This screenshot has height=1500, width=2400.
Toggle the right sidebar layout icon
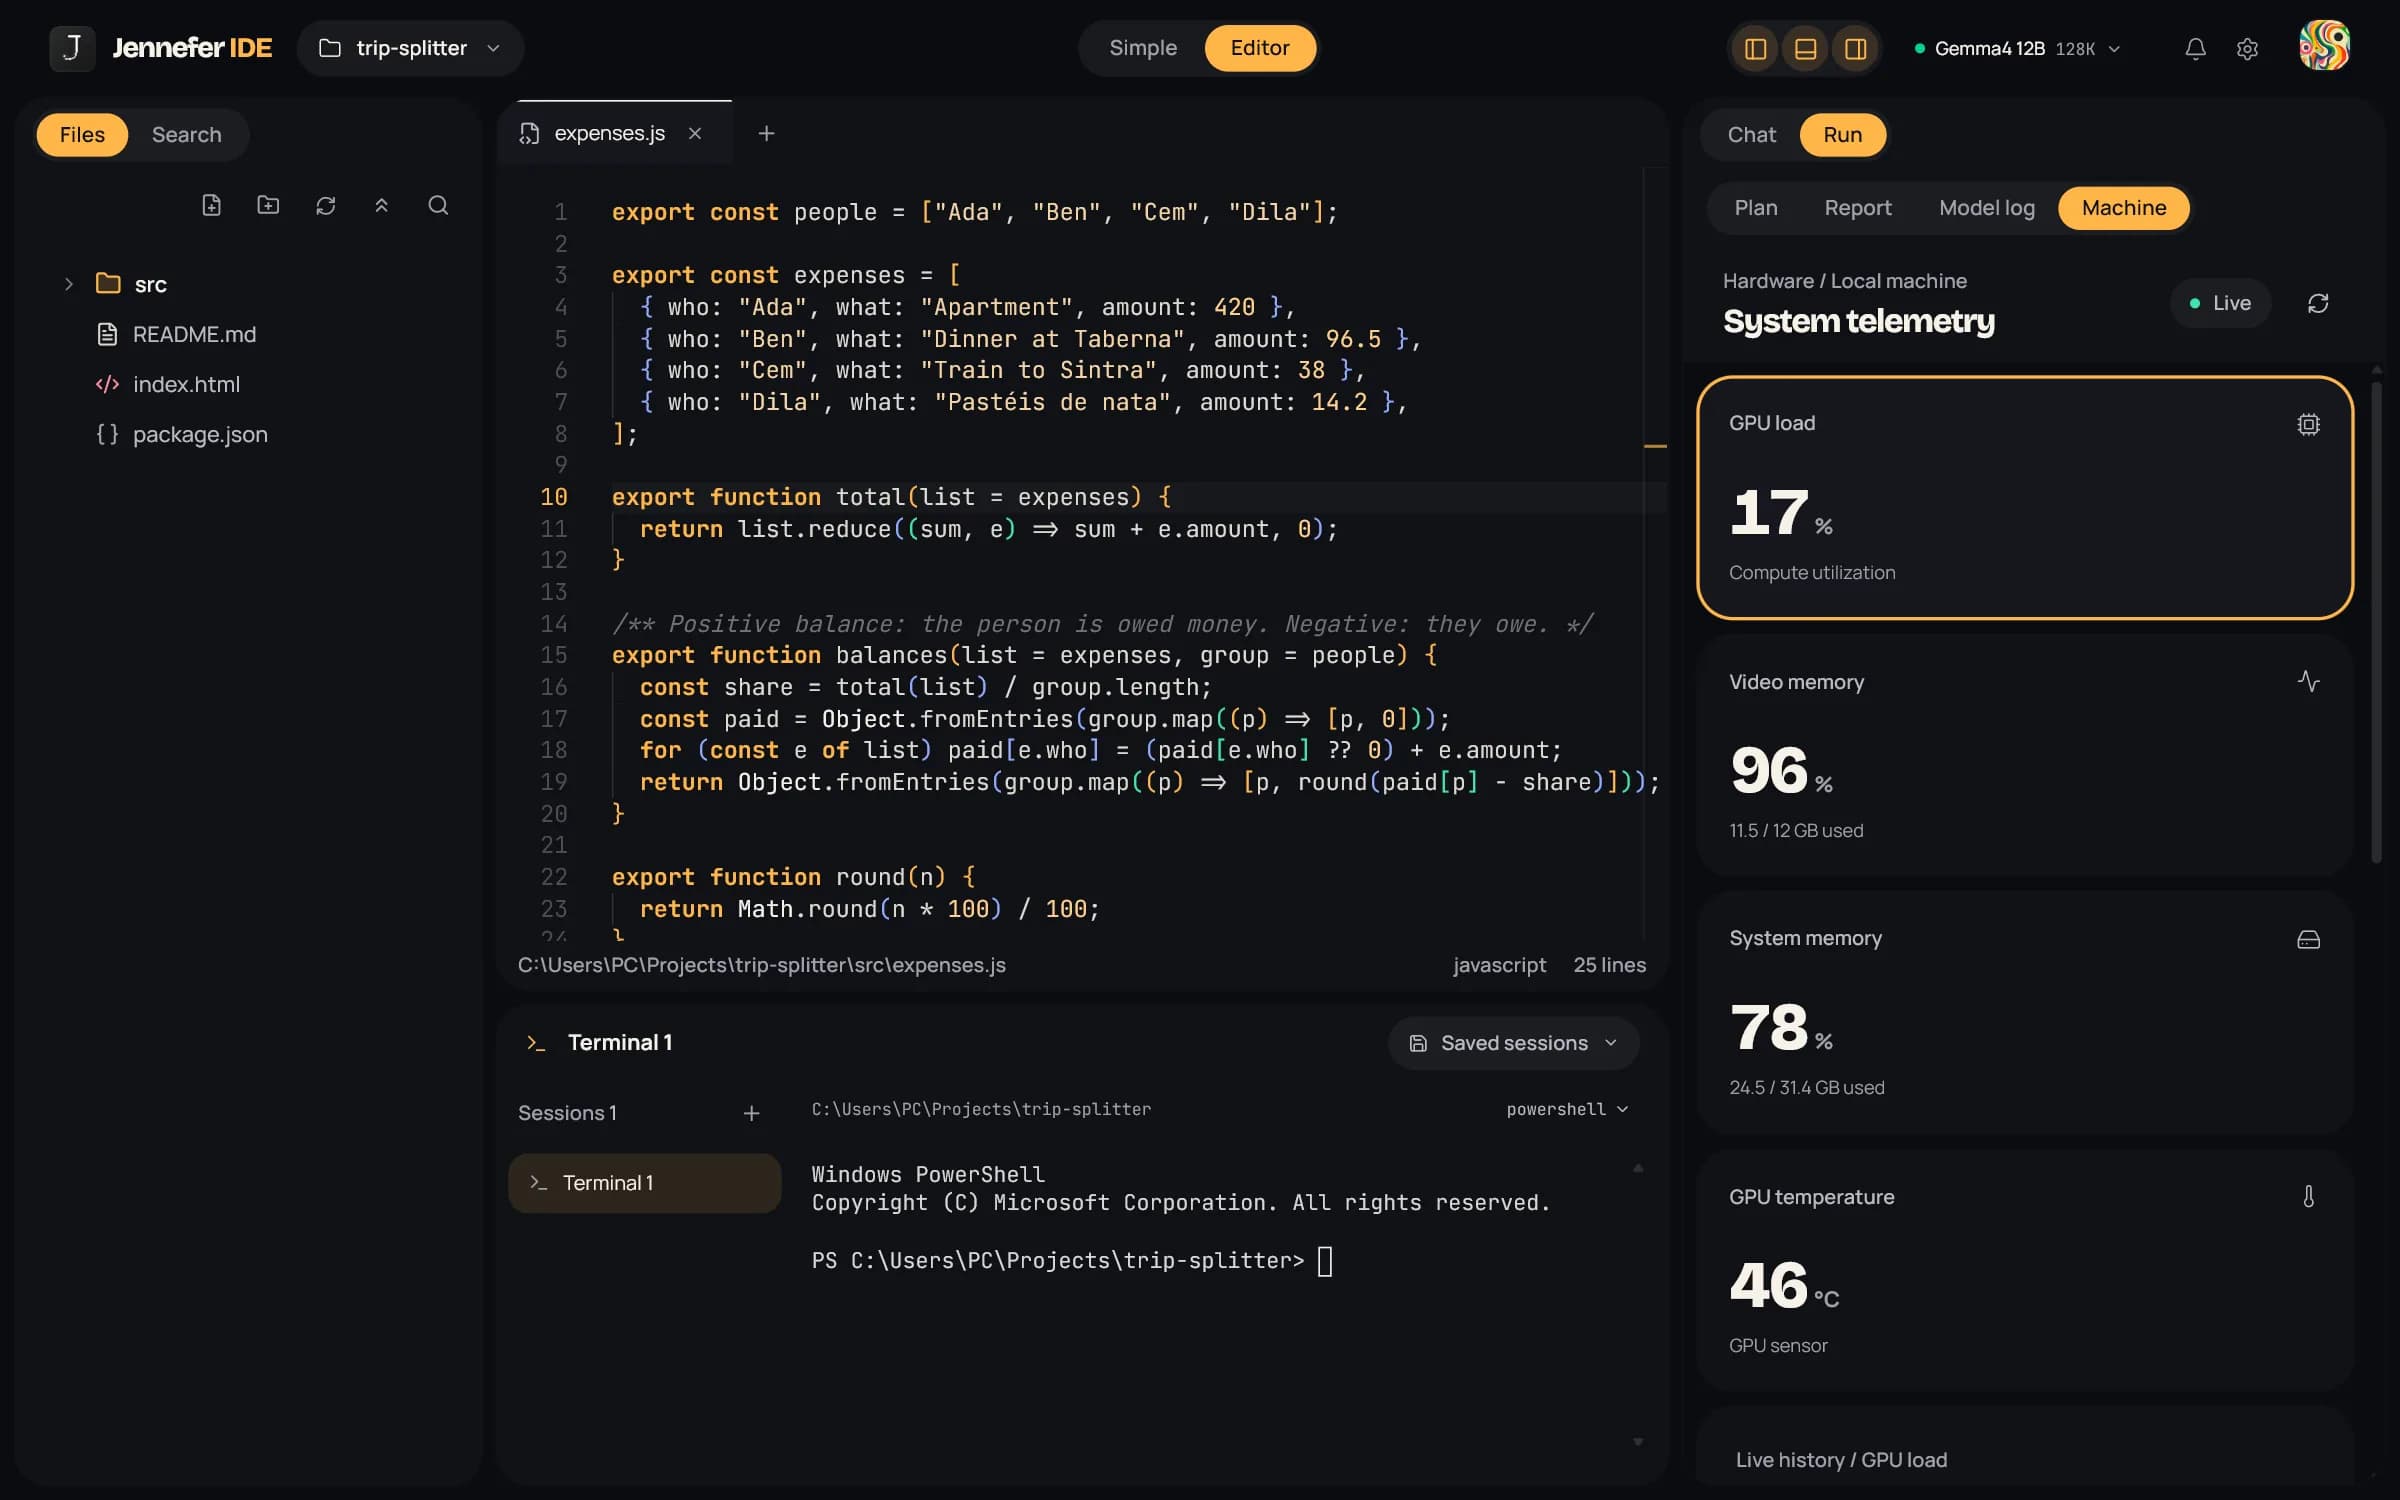[1855, 49]
